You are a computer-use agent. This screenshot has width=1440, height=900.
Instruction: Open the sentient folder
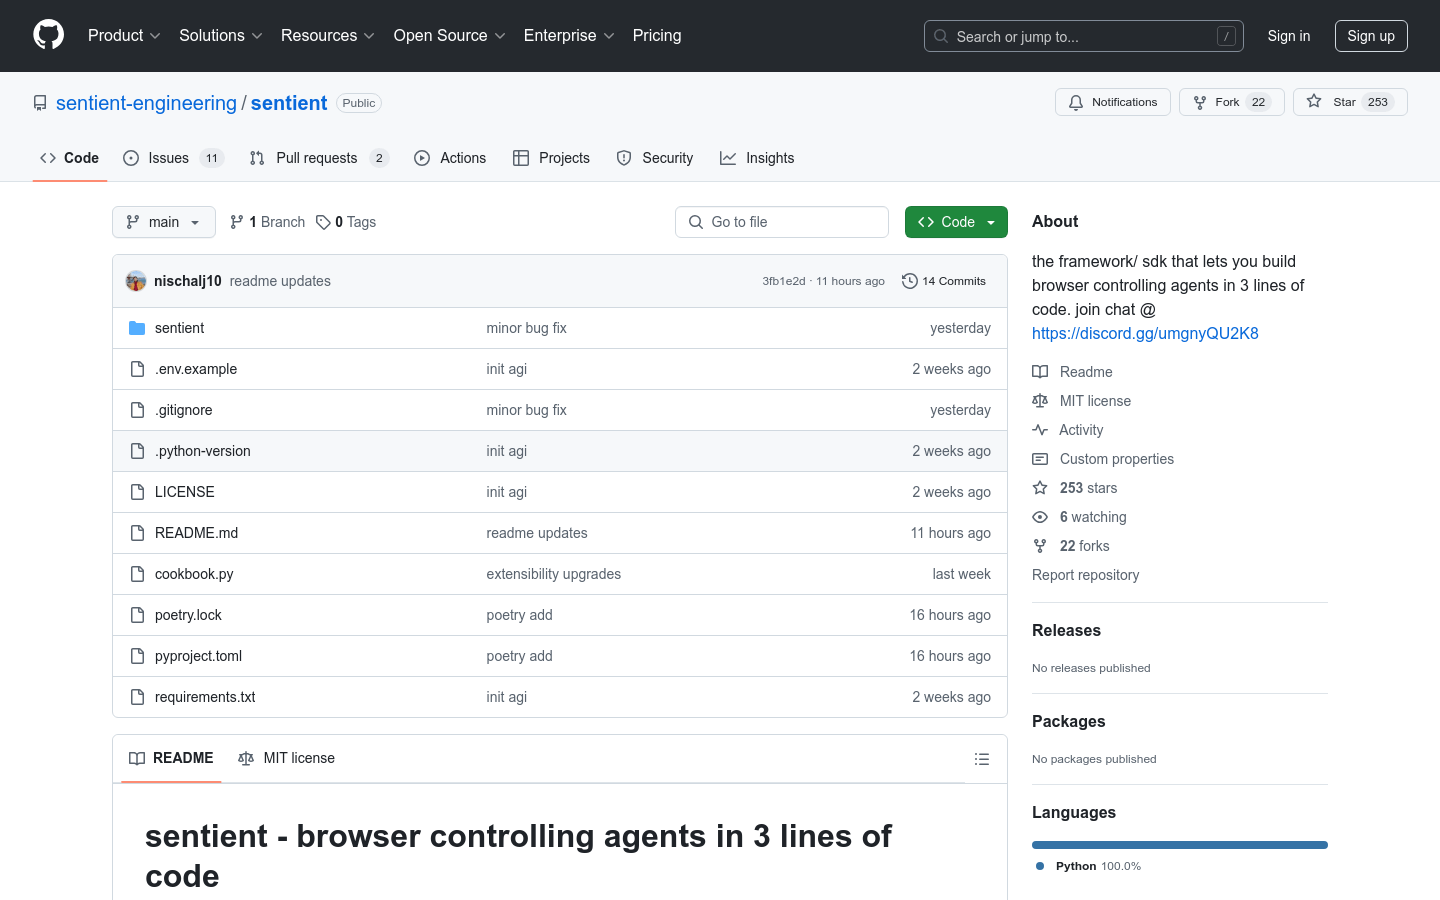[179, 328]
